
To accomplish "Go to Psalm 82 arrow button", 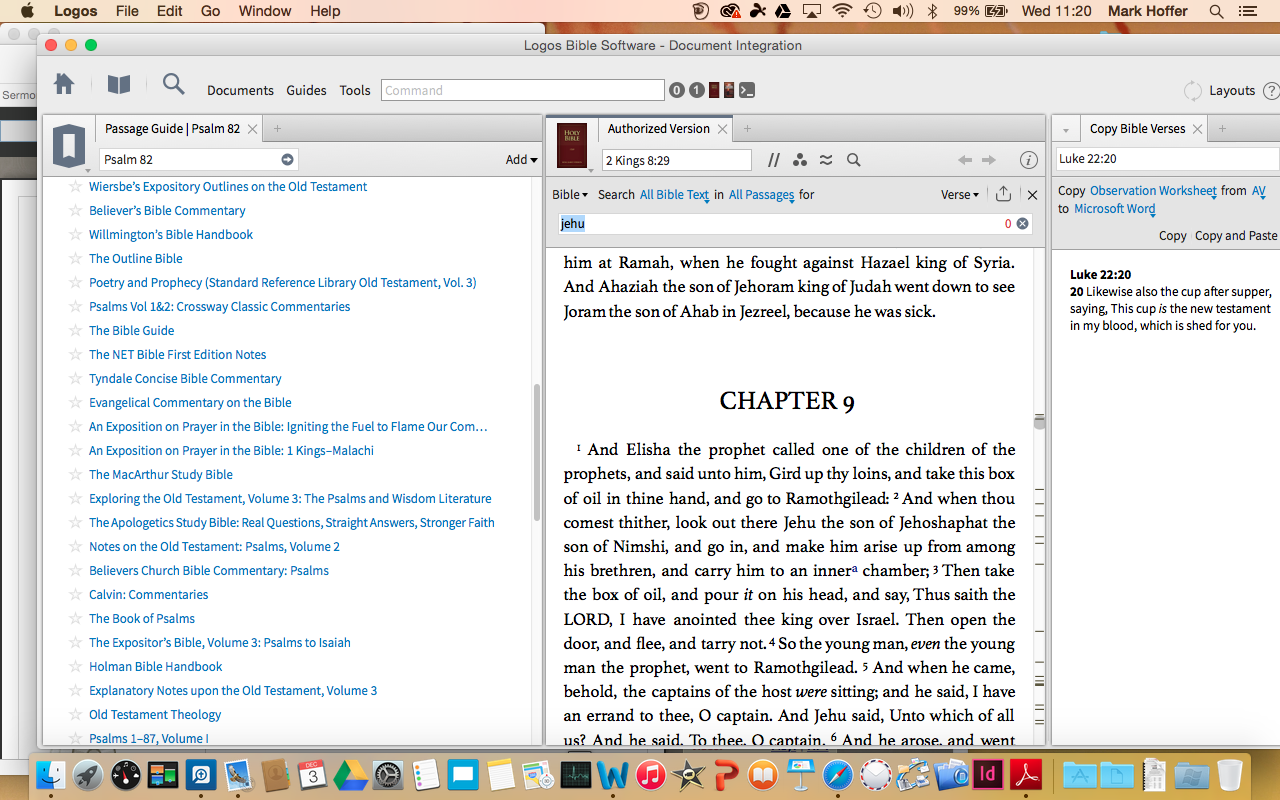I will 287,159.
